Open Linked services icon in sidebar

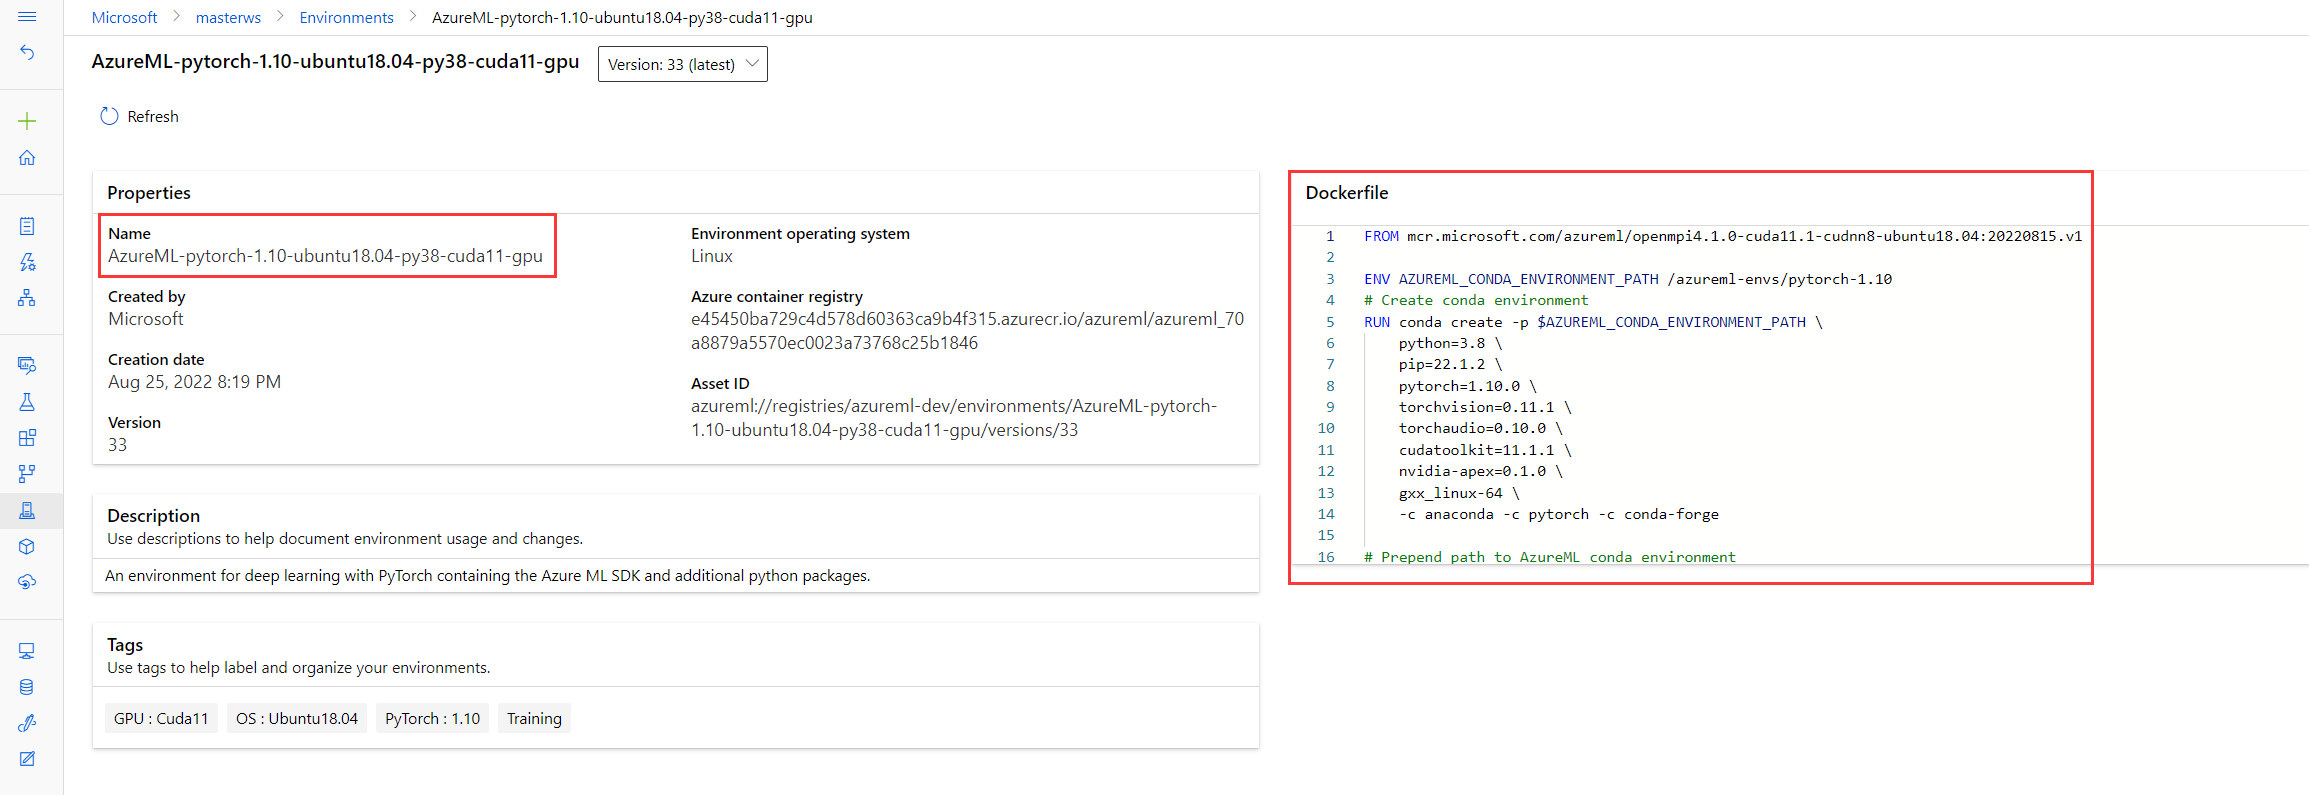[27, 723]
